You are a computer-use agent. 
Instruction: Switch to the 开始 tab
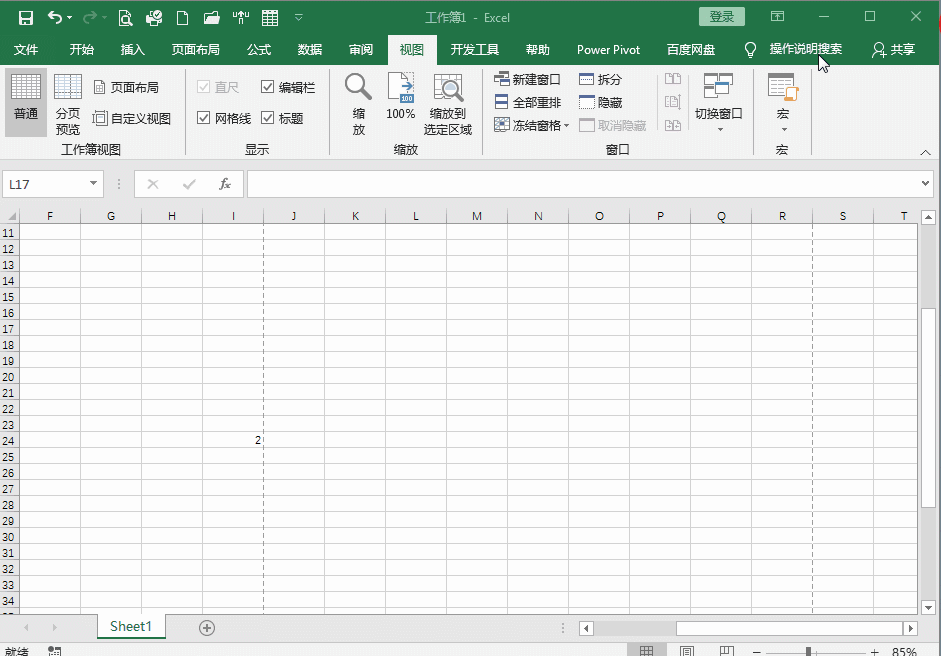(x=82, y=50)
